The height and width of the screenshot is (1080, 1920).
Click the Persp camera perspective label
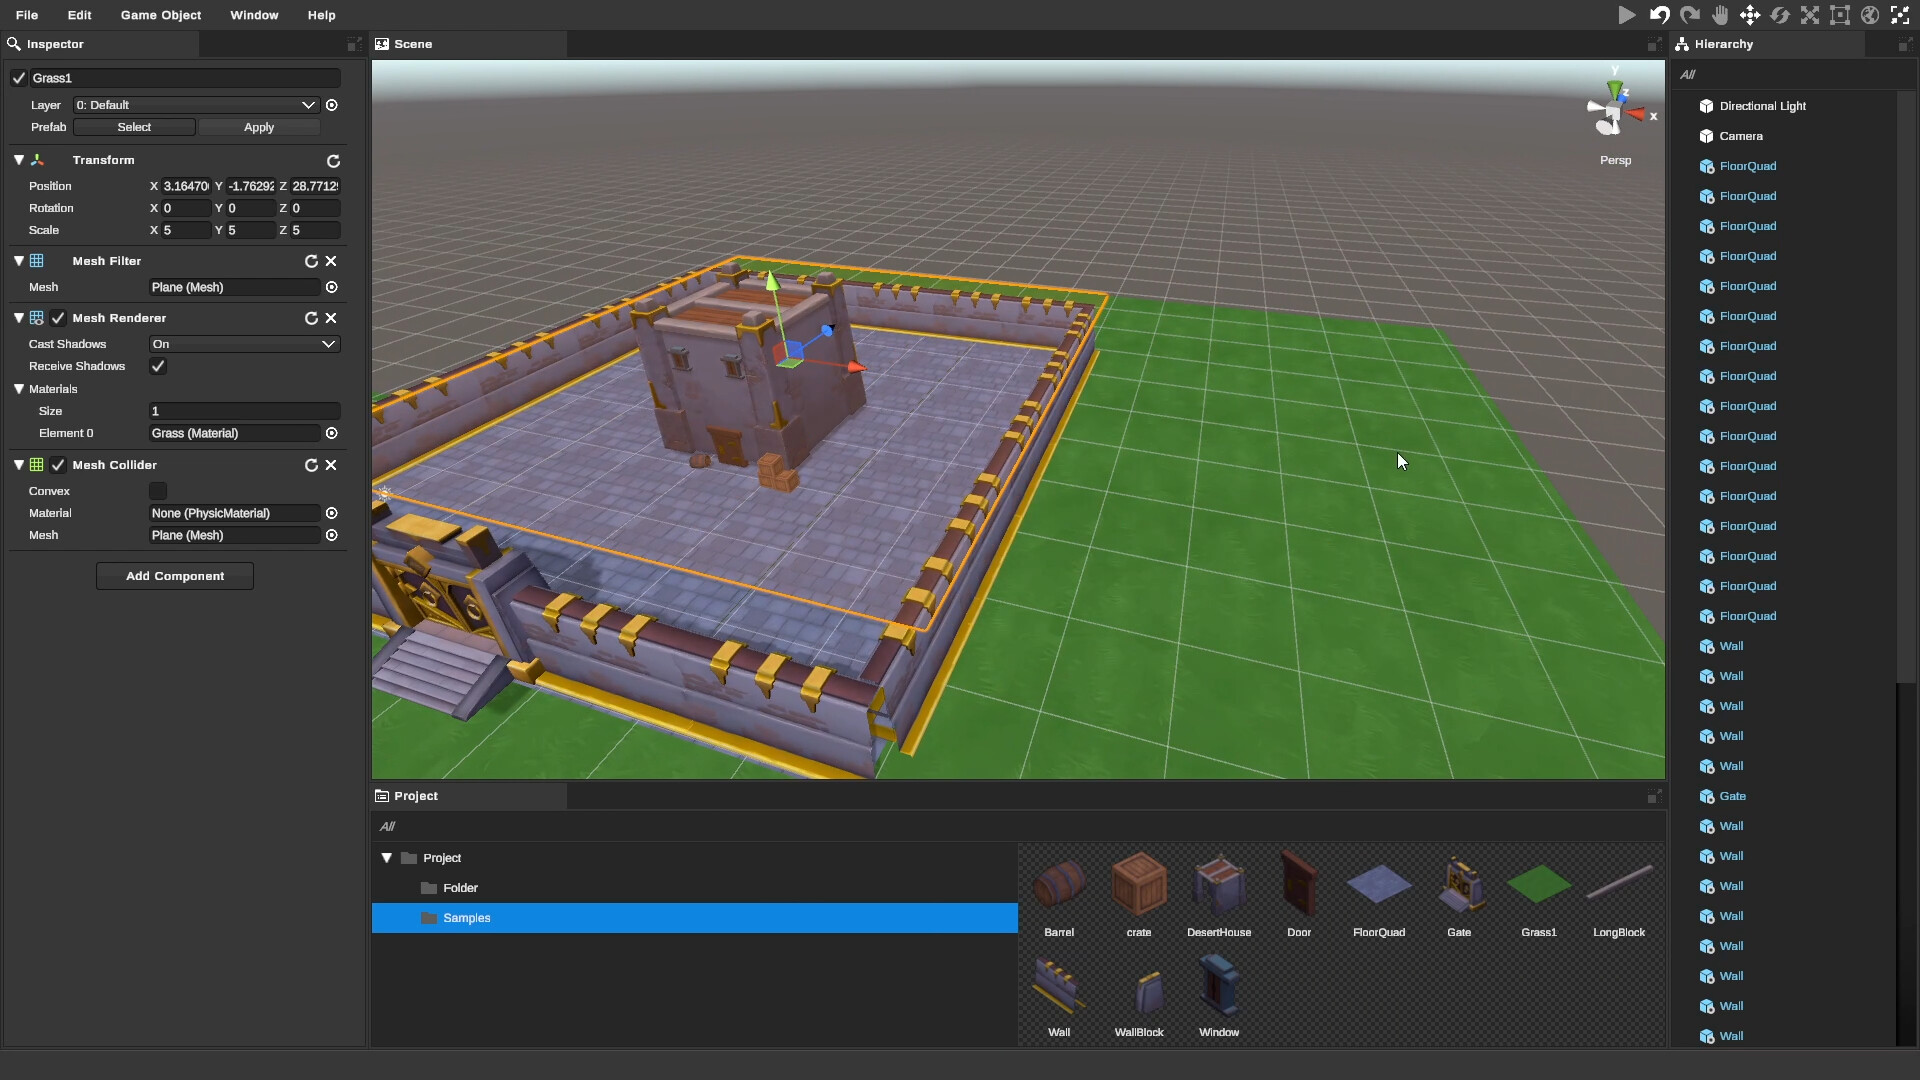pyautogui.click(x=1615, y=158)
